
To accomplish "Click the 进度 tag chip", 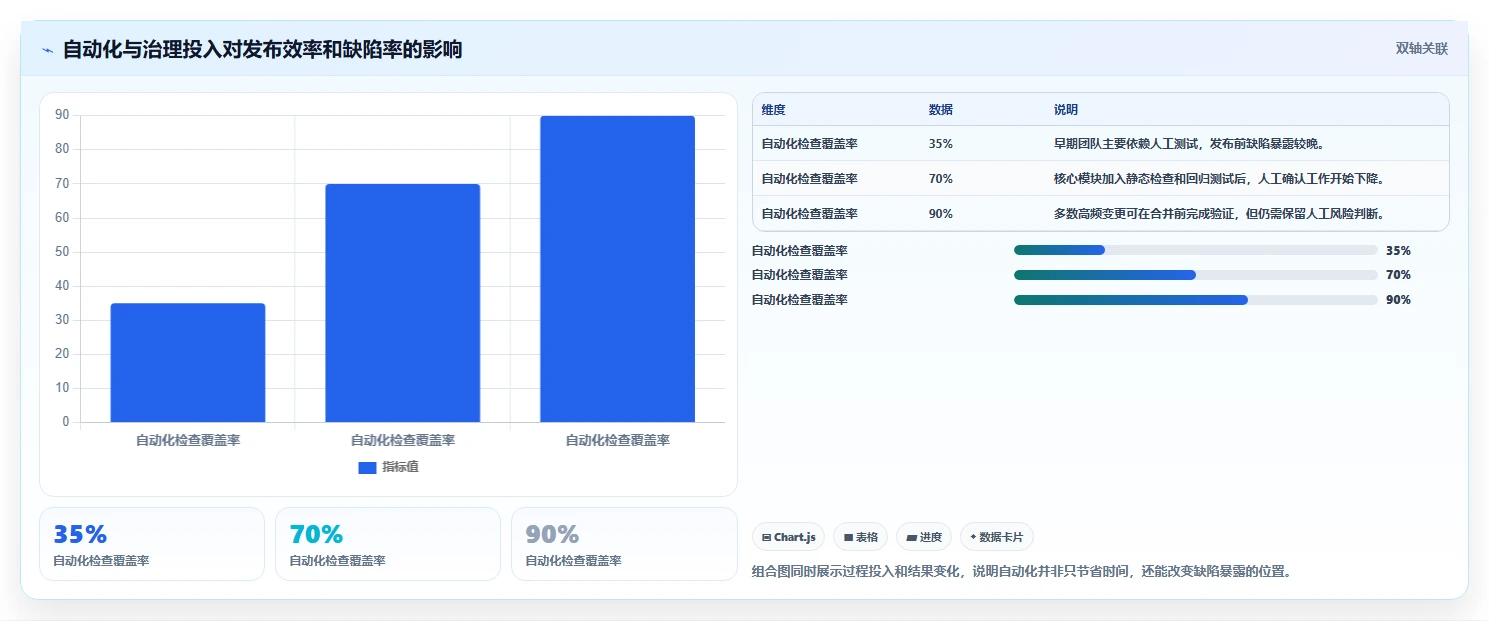I will [924, 537].
